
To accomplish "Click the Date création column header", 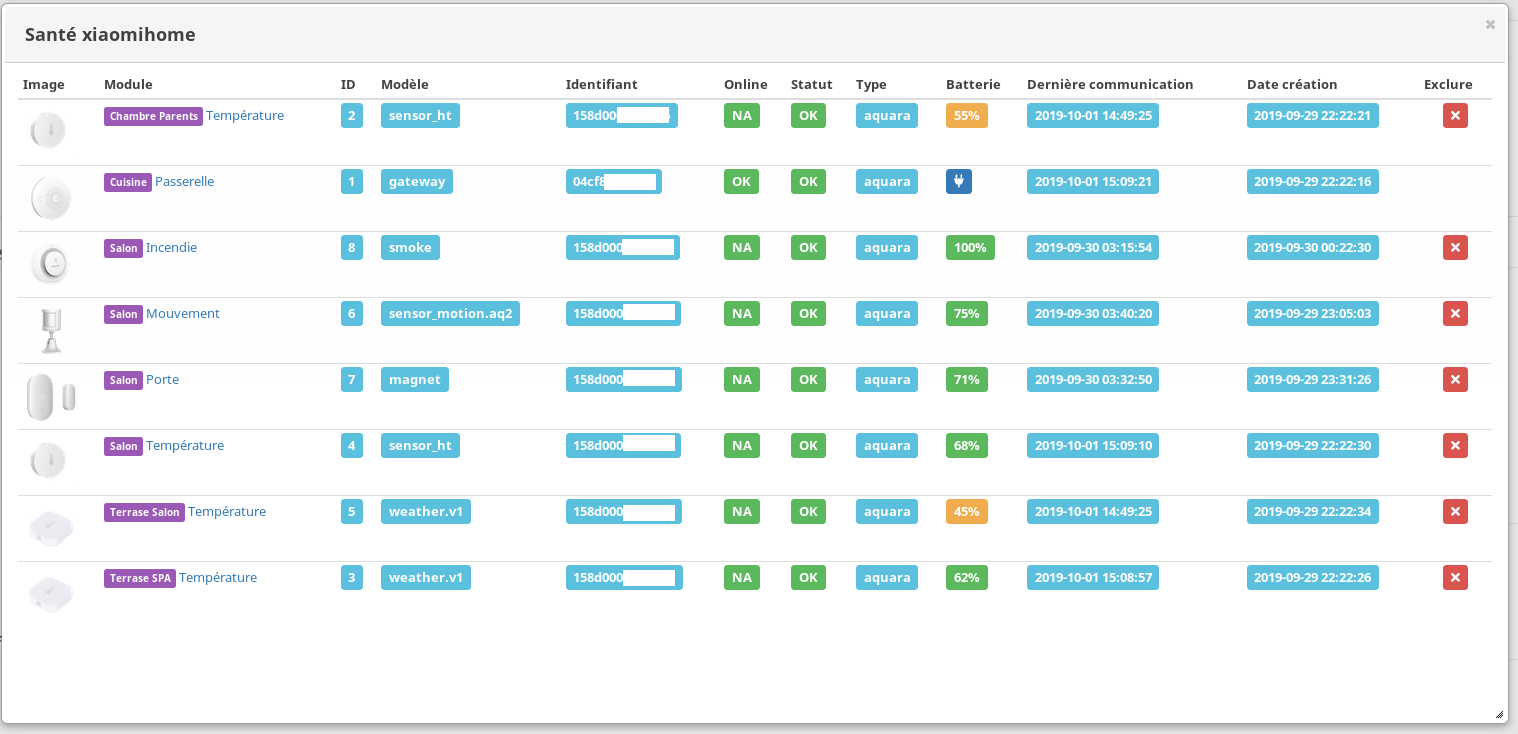I will 1292,85.
